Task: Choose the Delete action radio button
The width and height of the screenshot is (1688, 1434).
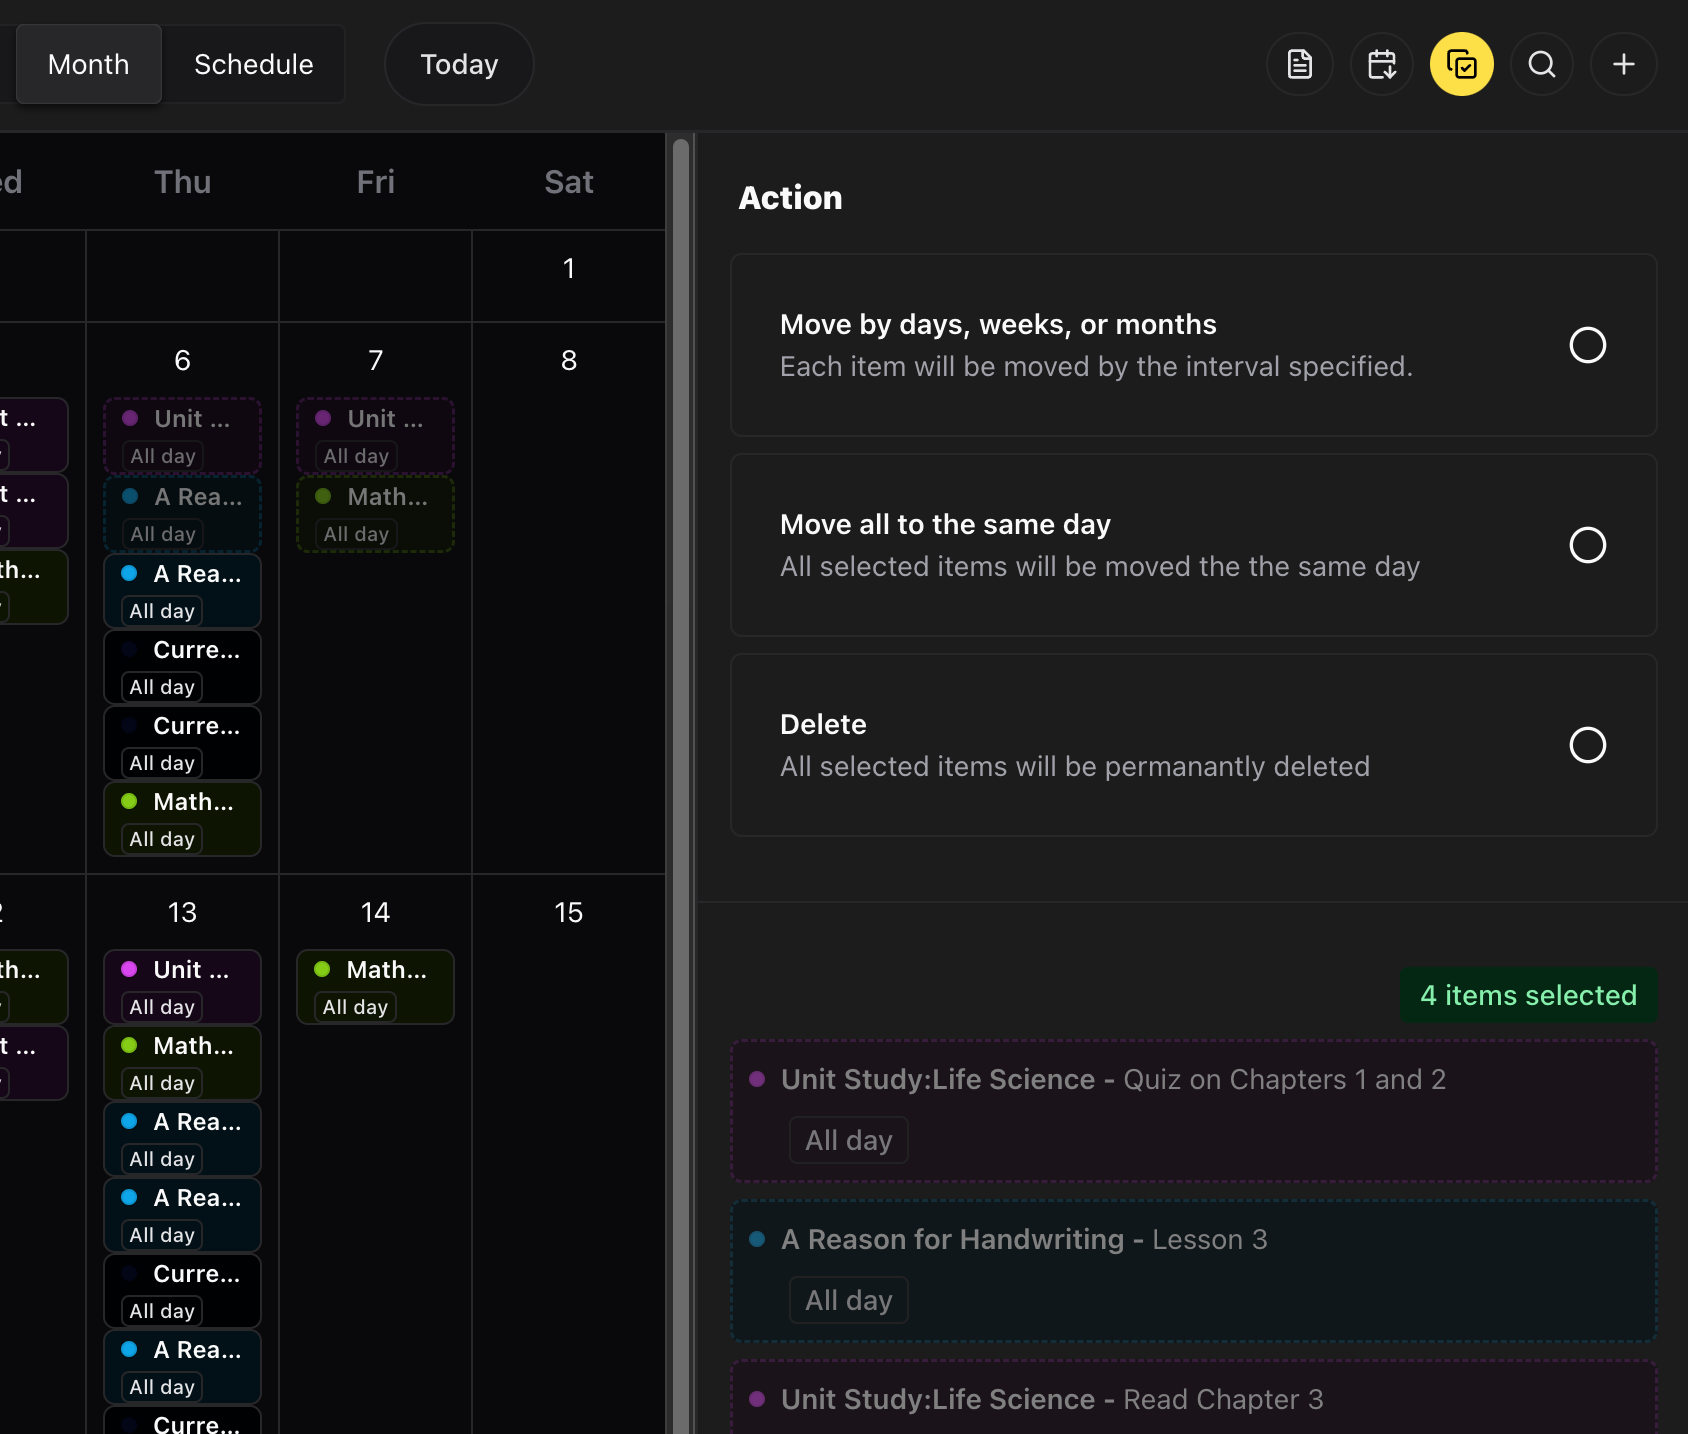Action: coord(1587,745)
